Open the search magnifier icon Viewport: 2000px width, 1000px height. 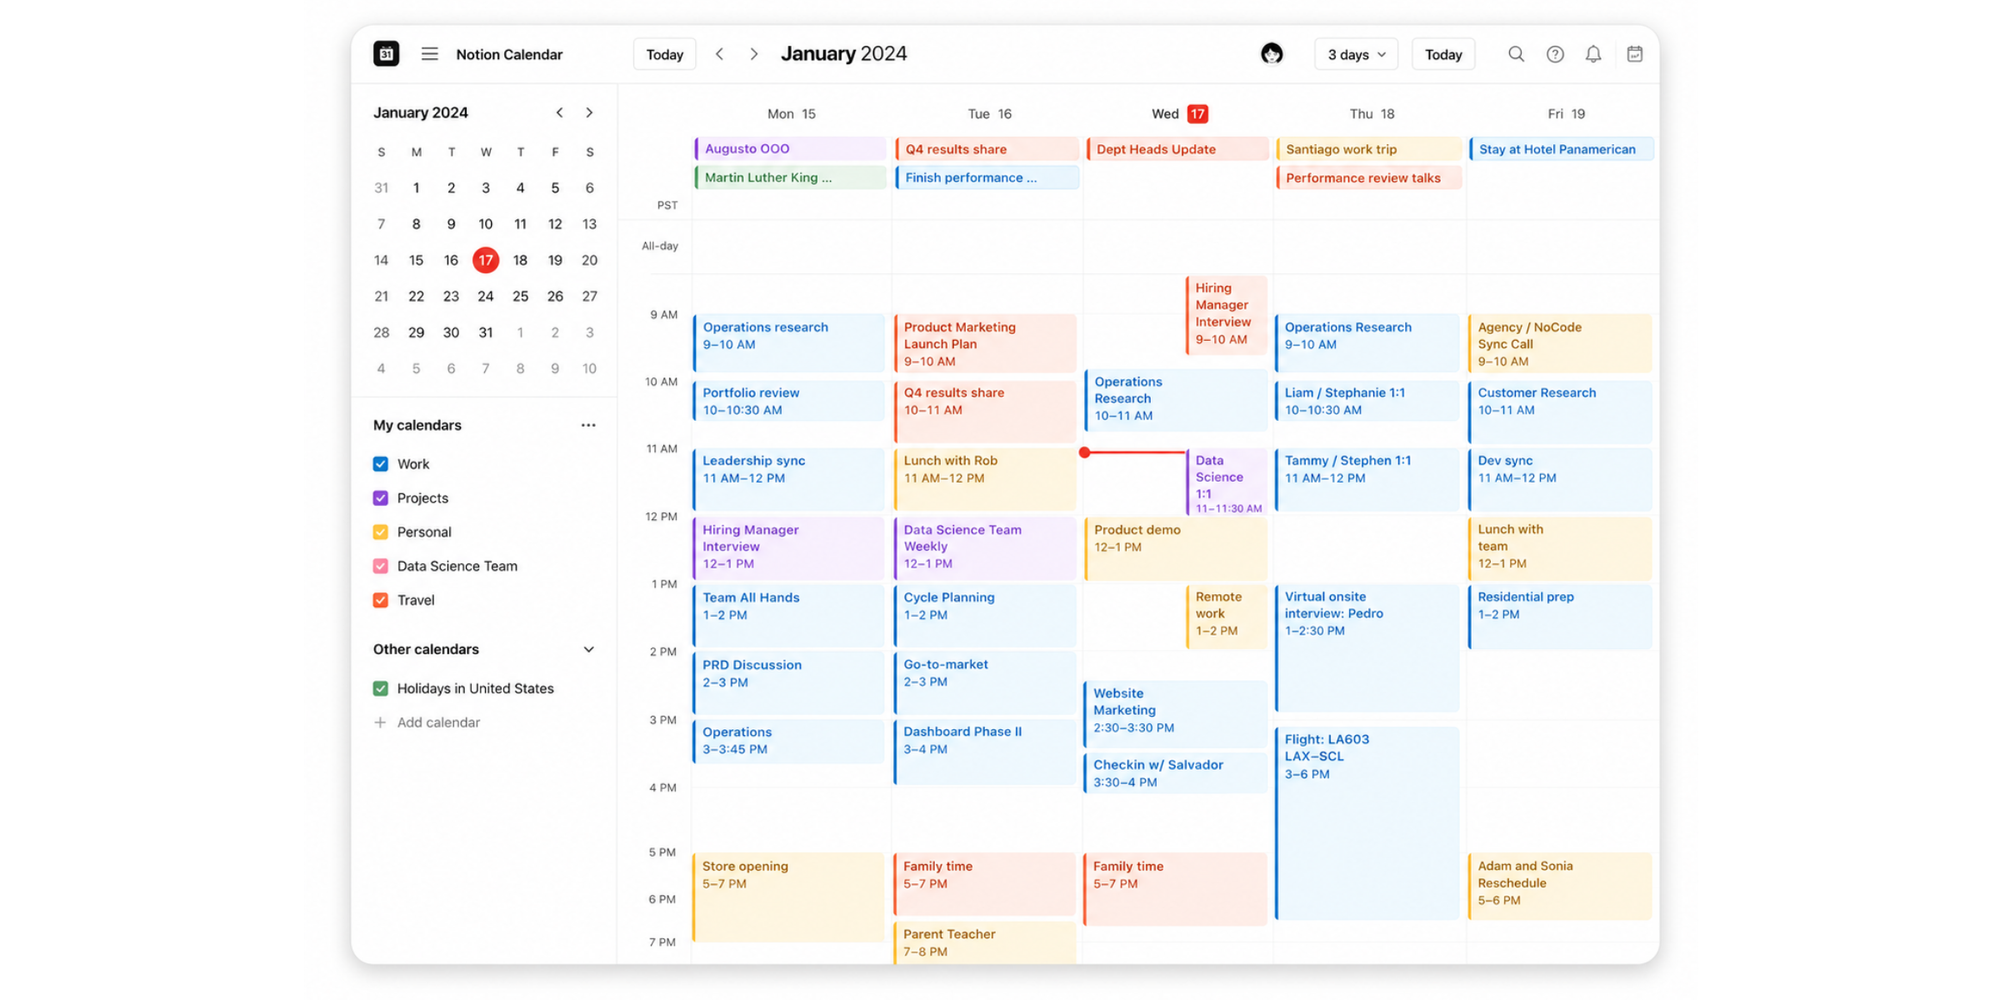[x=1516, y=54]
